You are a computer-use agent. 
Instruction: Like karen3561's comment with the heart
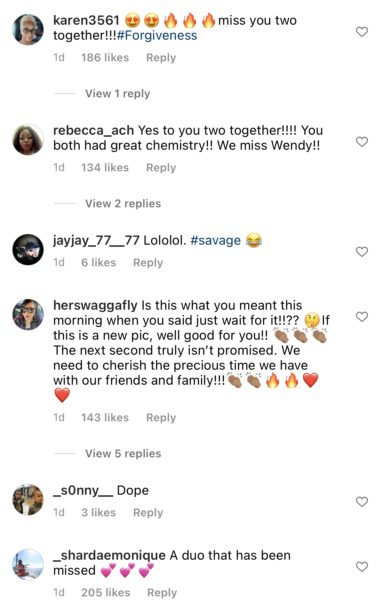click(x=362, y=32)
